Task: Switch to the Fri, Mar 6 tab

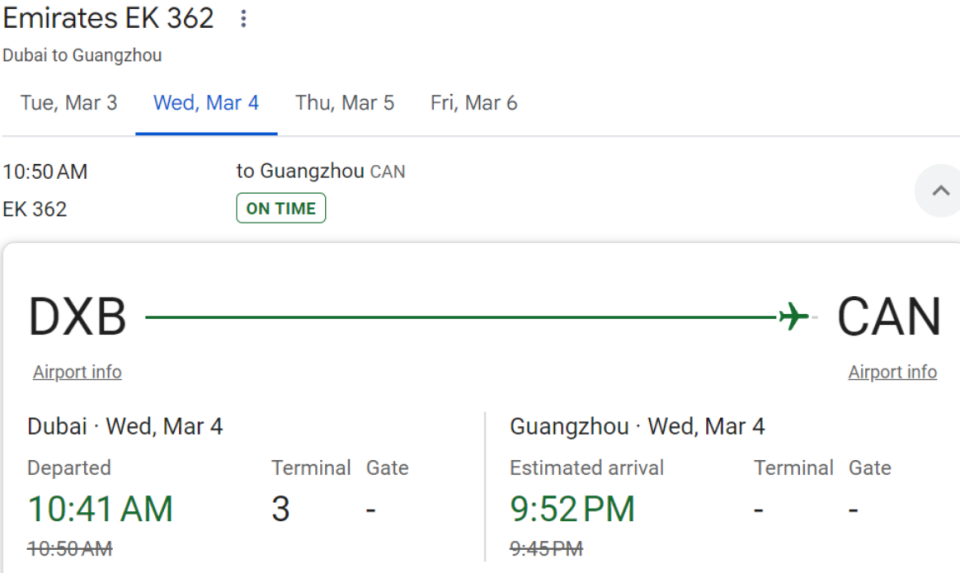Action: pyautogui.click(x=474, y=103)
